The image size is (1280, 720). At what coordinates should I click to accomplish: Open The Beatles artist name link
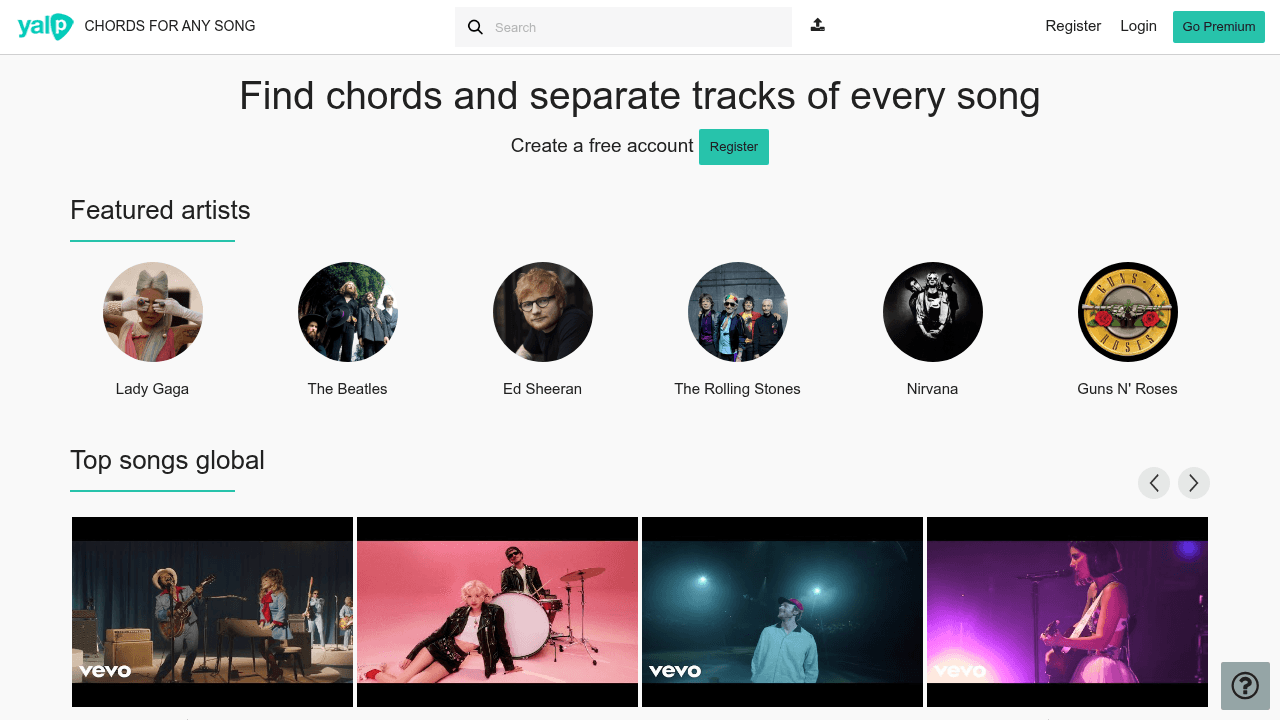click(347, 389)
